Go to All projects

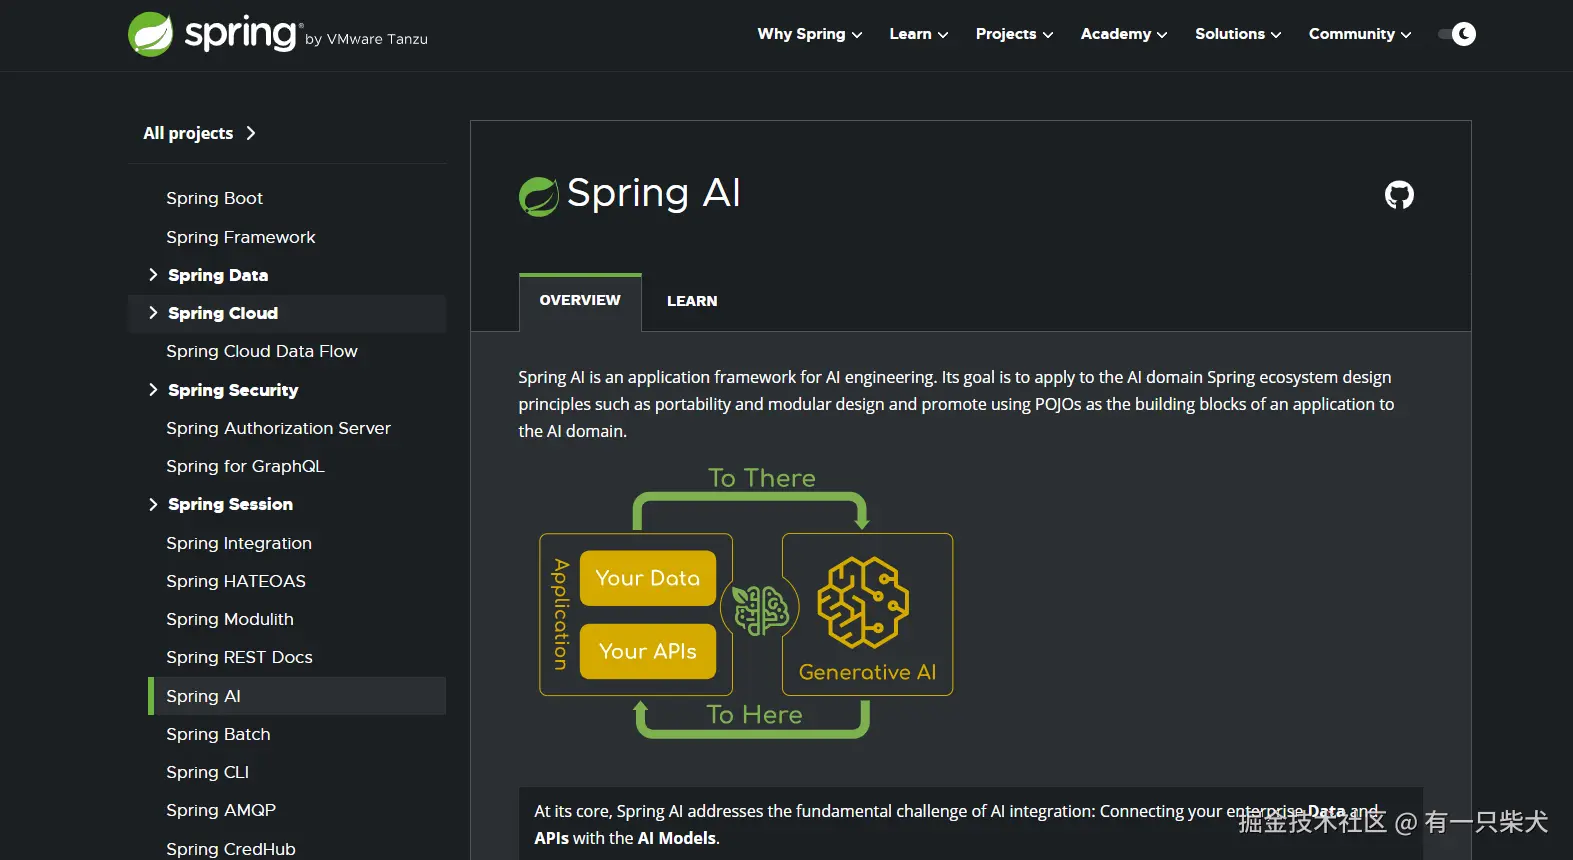pos(199,133)
